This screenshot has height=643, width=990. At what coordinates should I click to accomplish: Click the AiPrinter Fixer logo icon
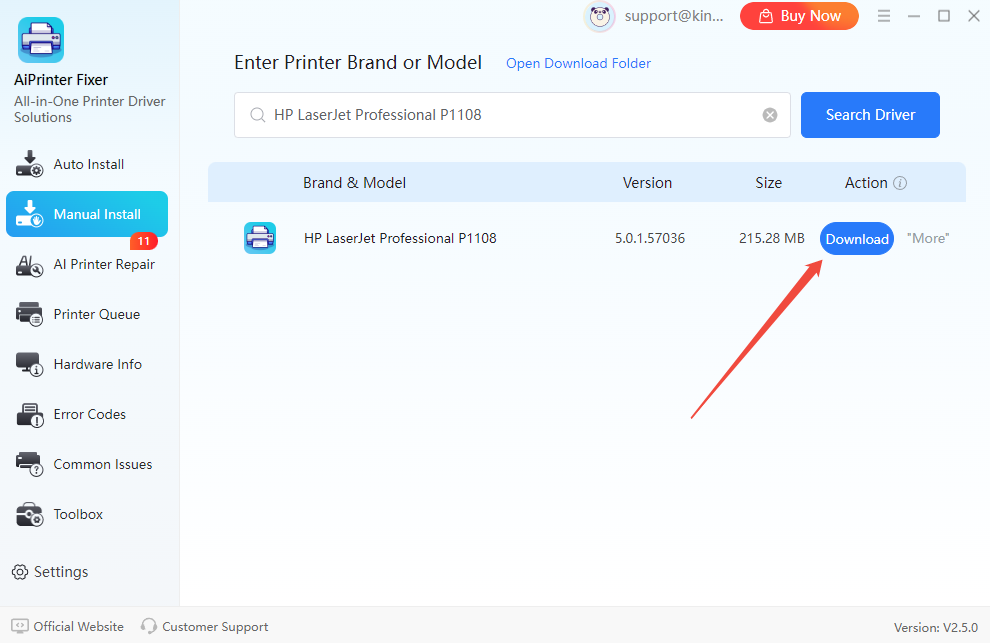click(x=41, y=40)
